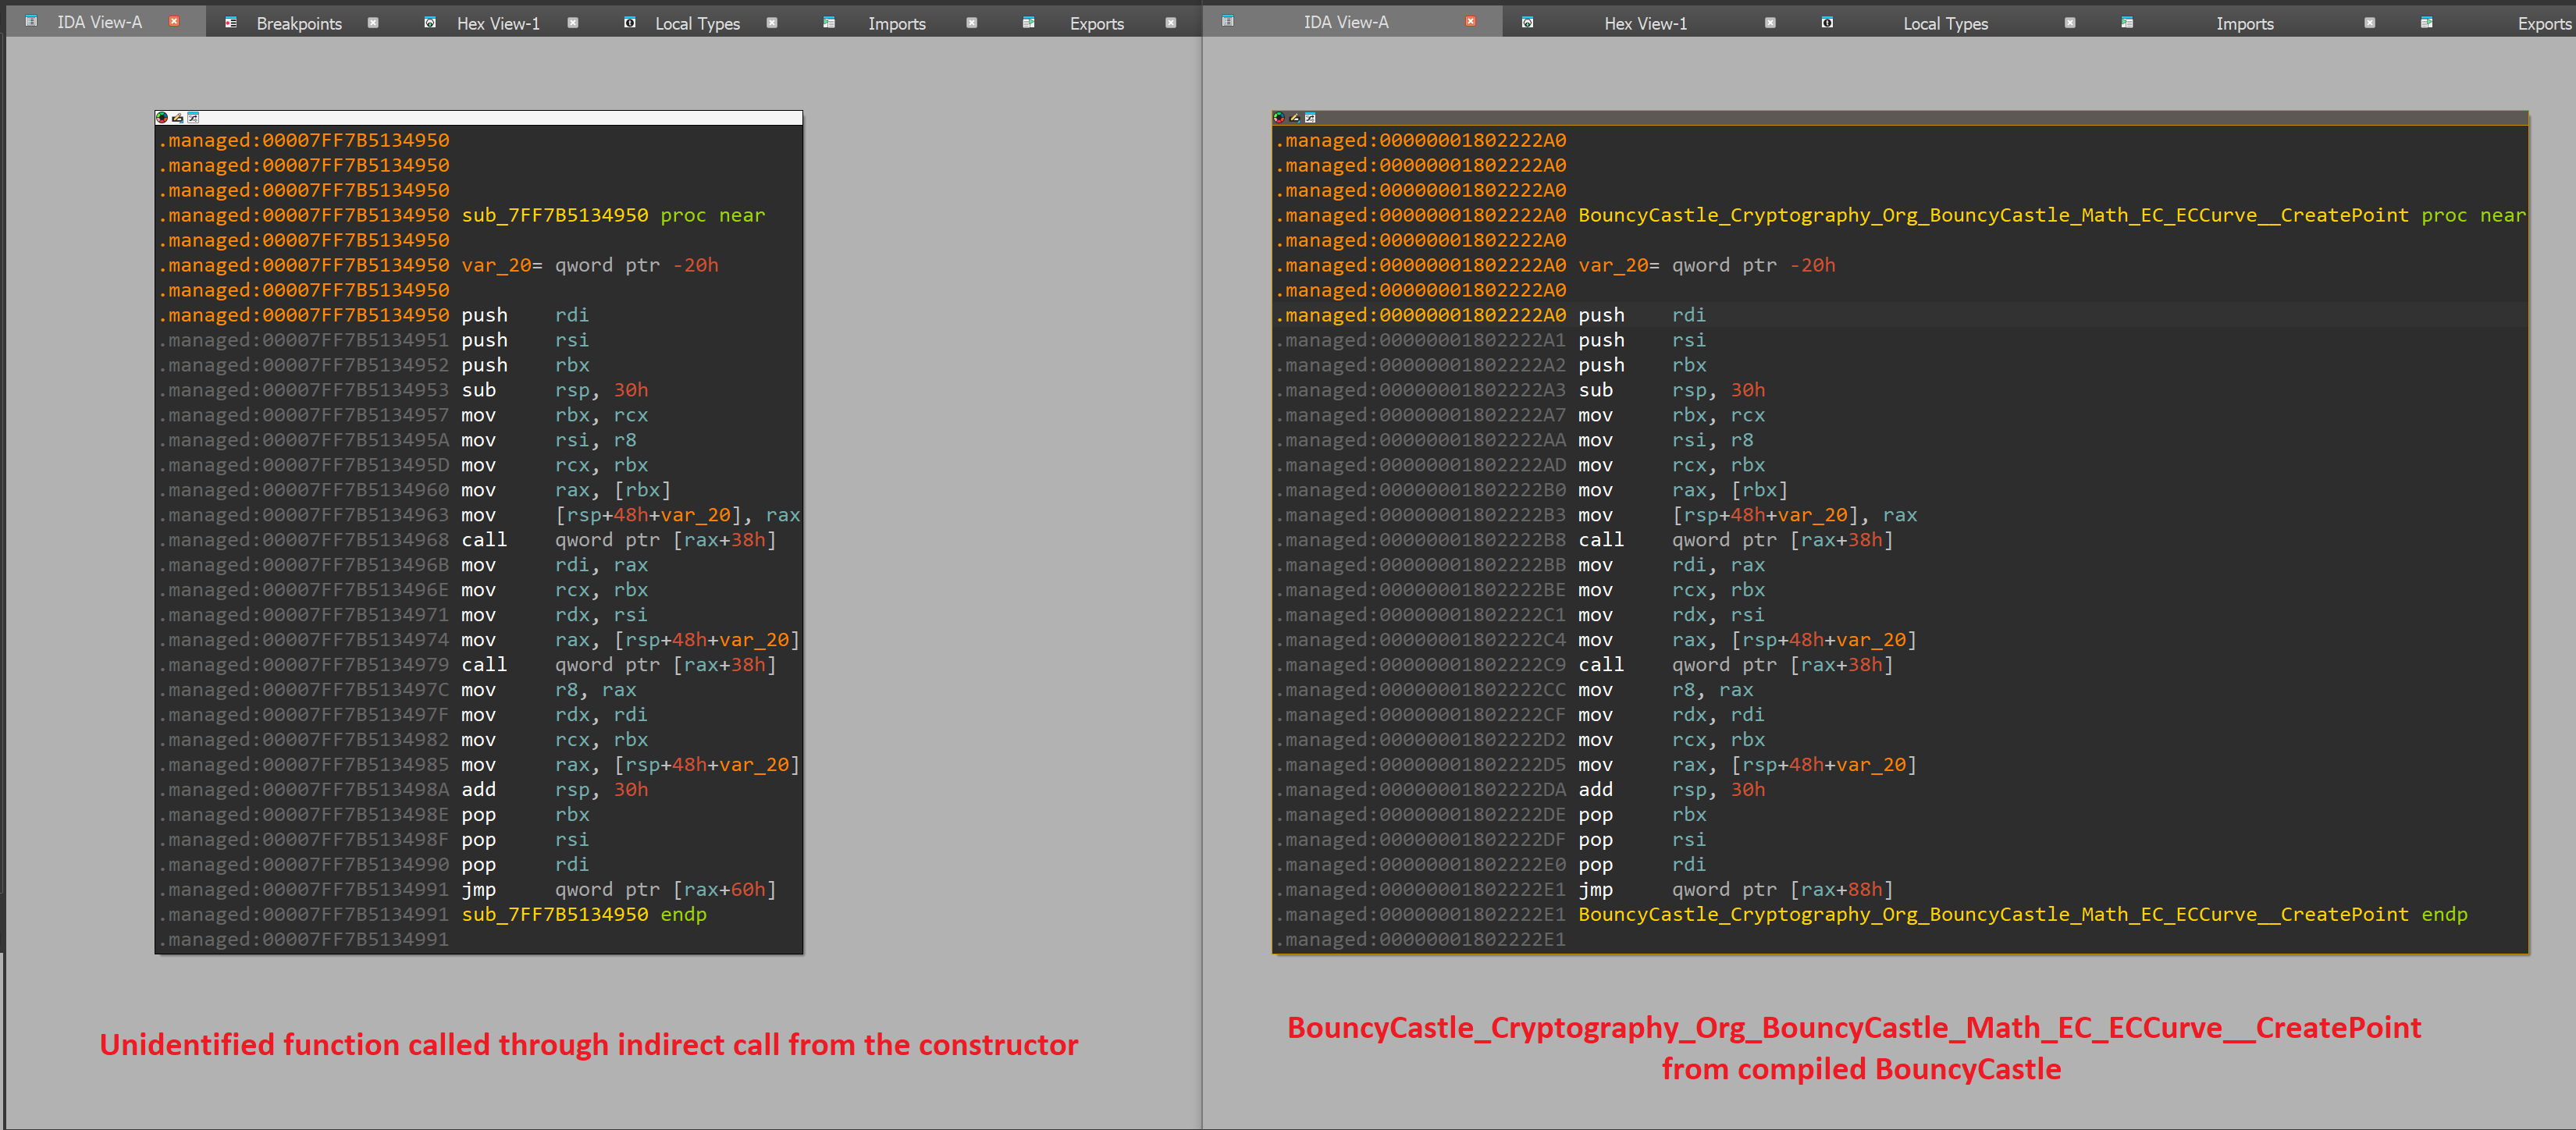Close the Breakpoints tab
Image resolution: width=2576 pixels, height=1130 pixels.
373,22
